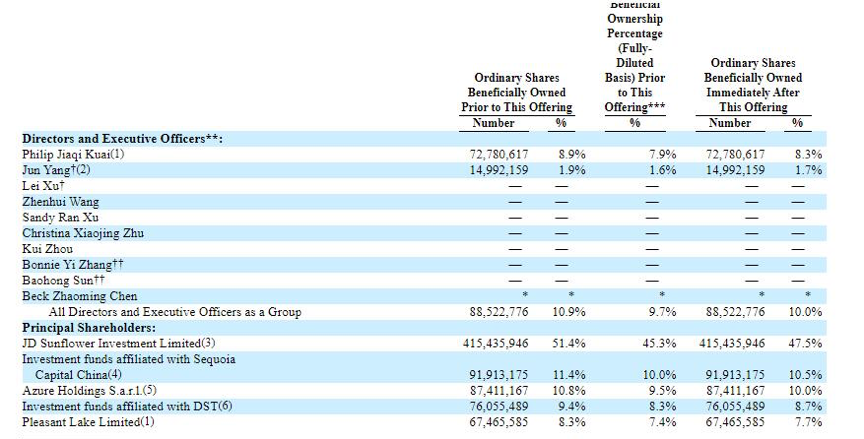The height and width of the screenshot is (439, 864).
Task: Click the name Beck Zhaoming Chen
Action: (79, 296)
